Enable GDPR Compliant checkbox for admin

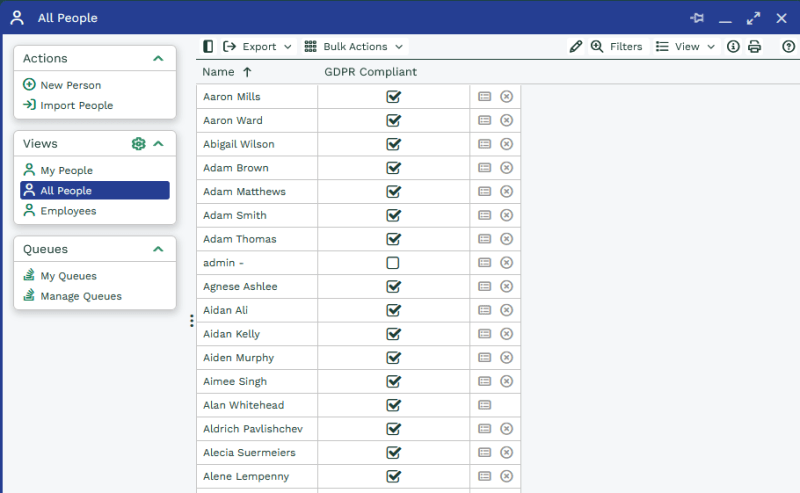393,263
